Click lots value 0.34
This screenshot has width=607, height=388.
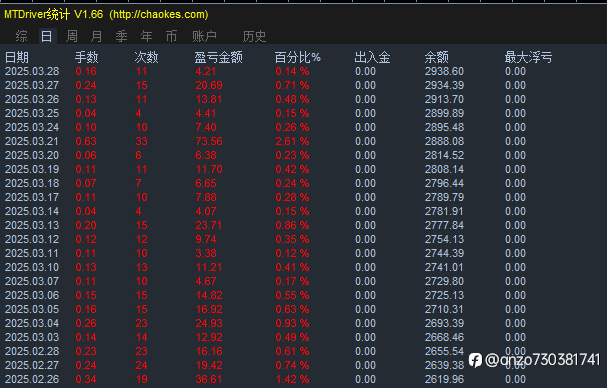pyautogui.click(x=86, y=379)
